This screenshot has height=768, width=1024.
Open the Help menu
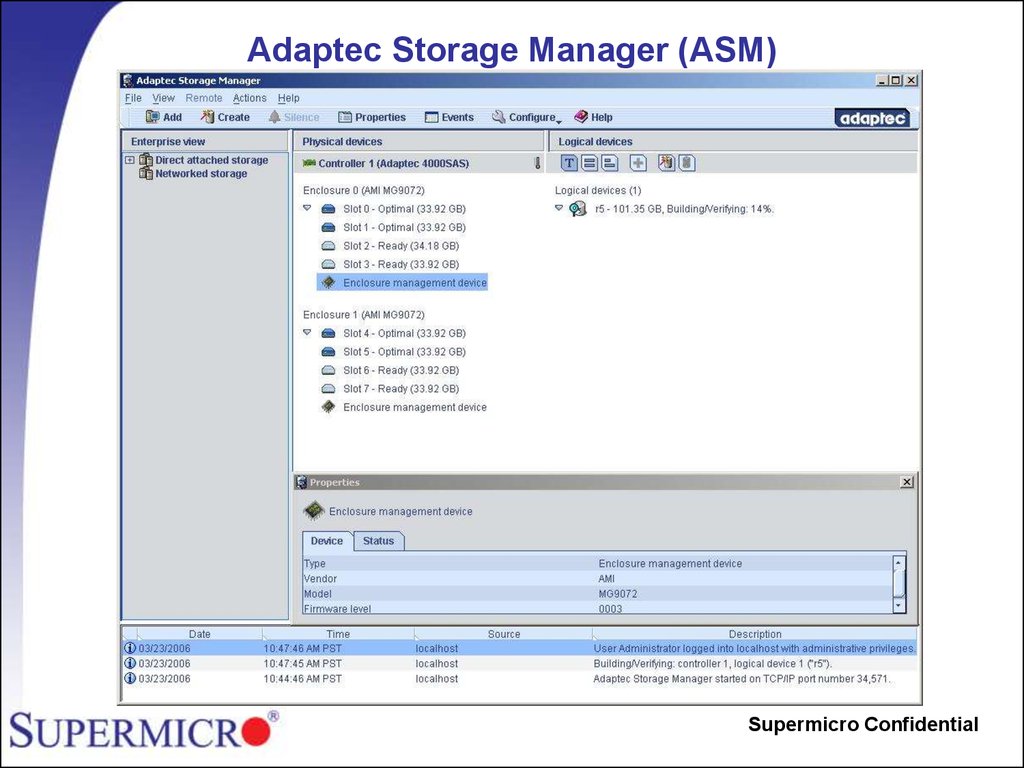coord(288,98)
